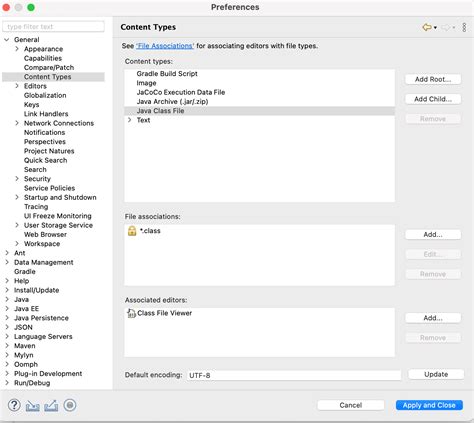Expand the Java preferences node
The image size is (474, 423).
[x=7, y=299]
